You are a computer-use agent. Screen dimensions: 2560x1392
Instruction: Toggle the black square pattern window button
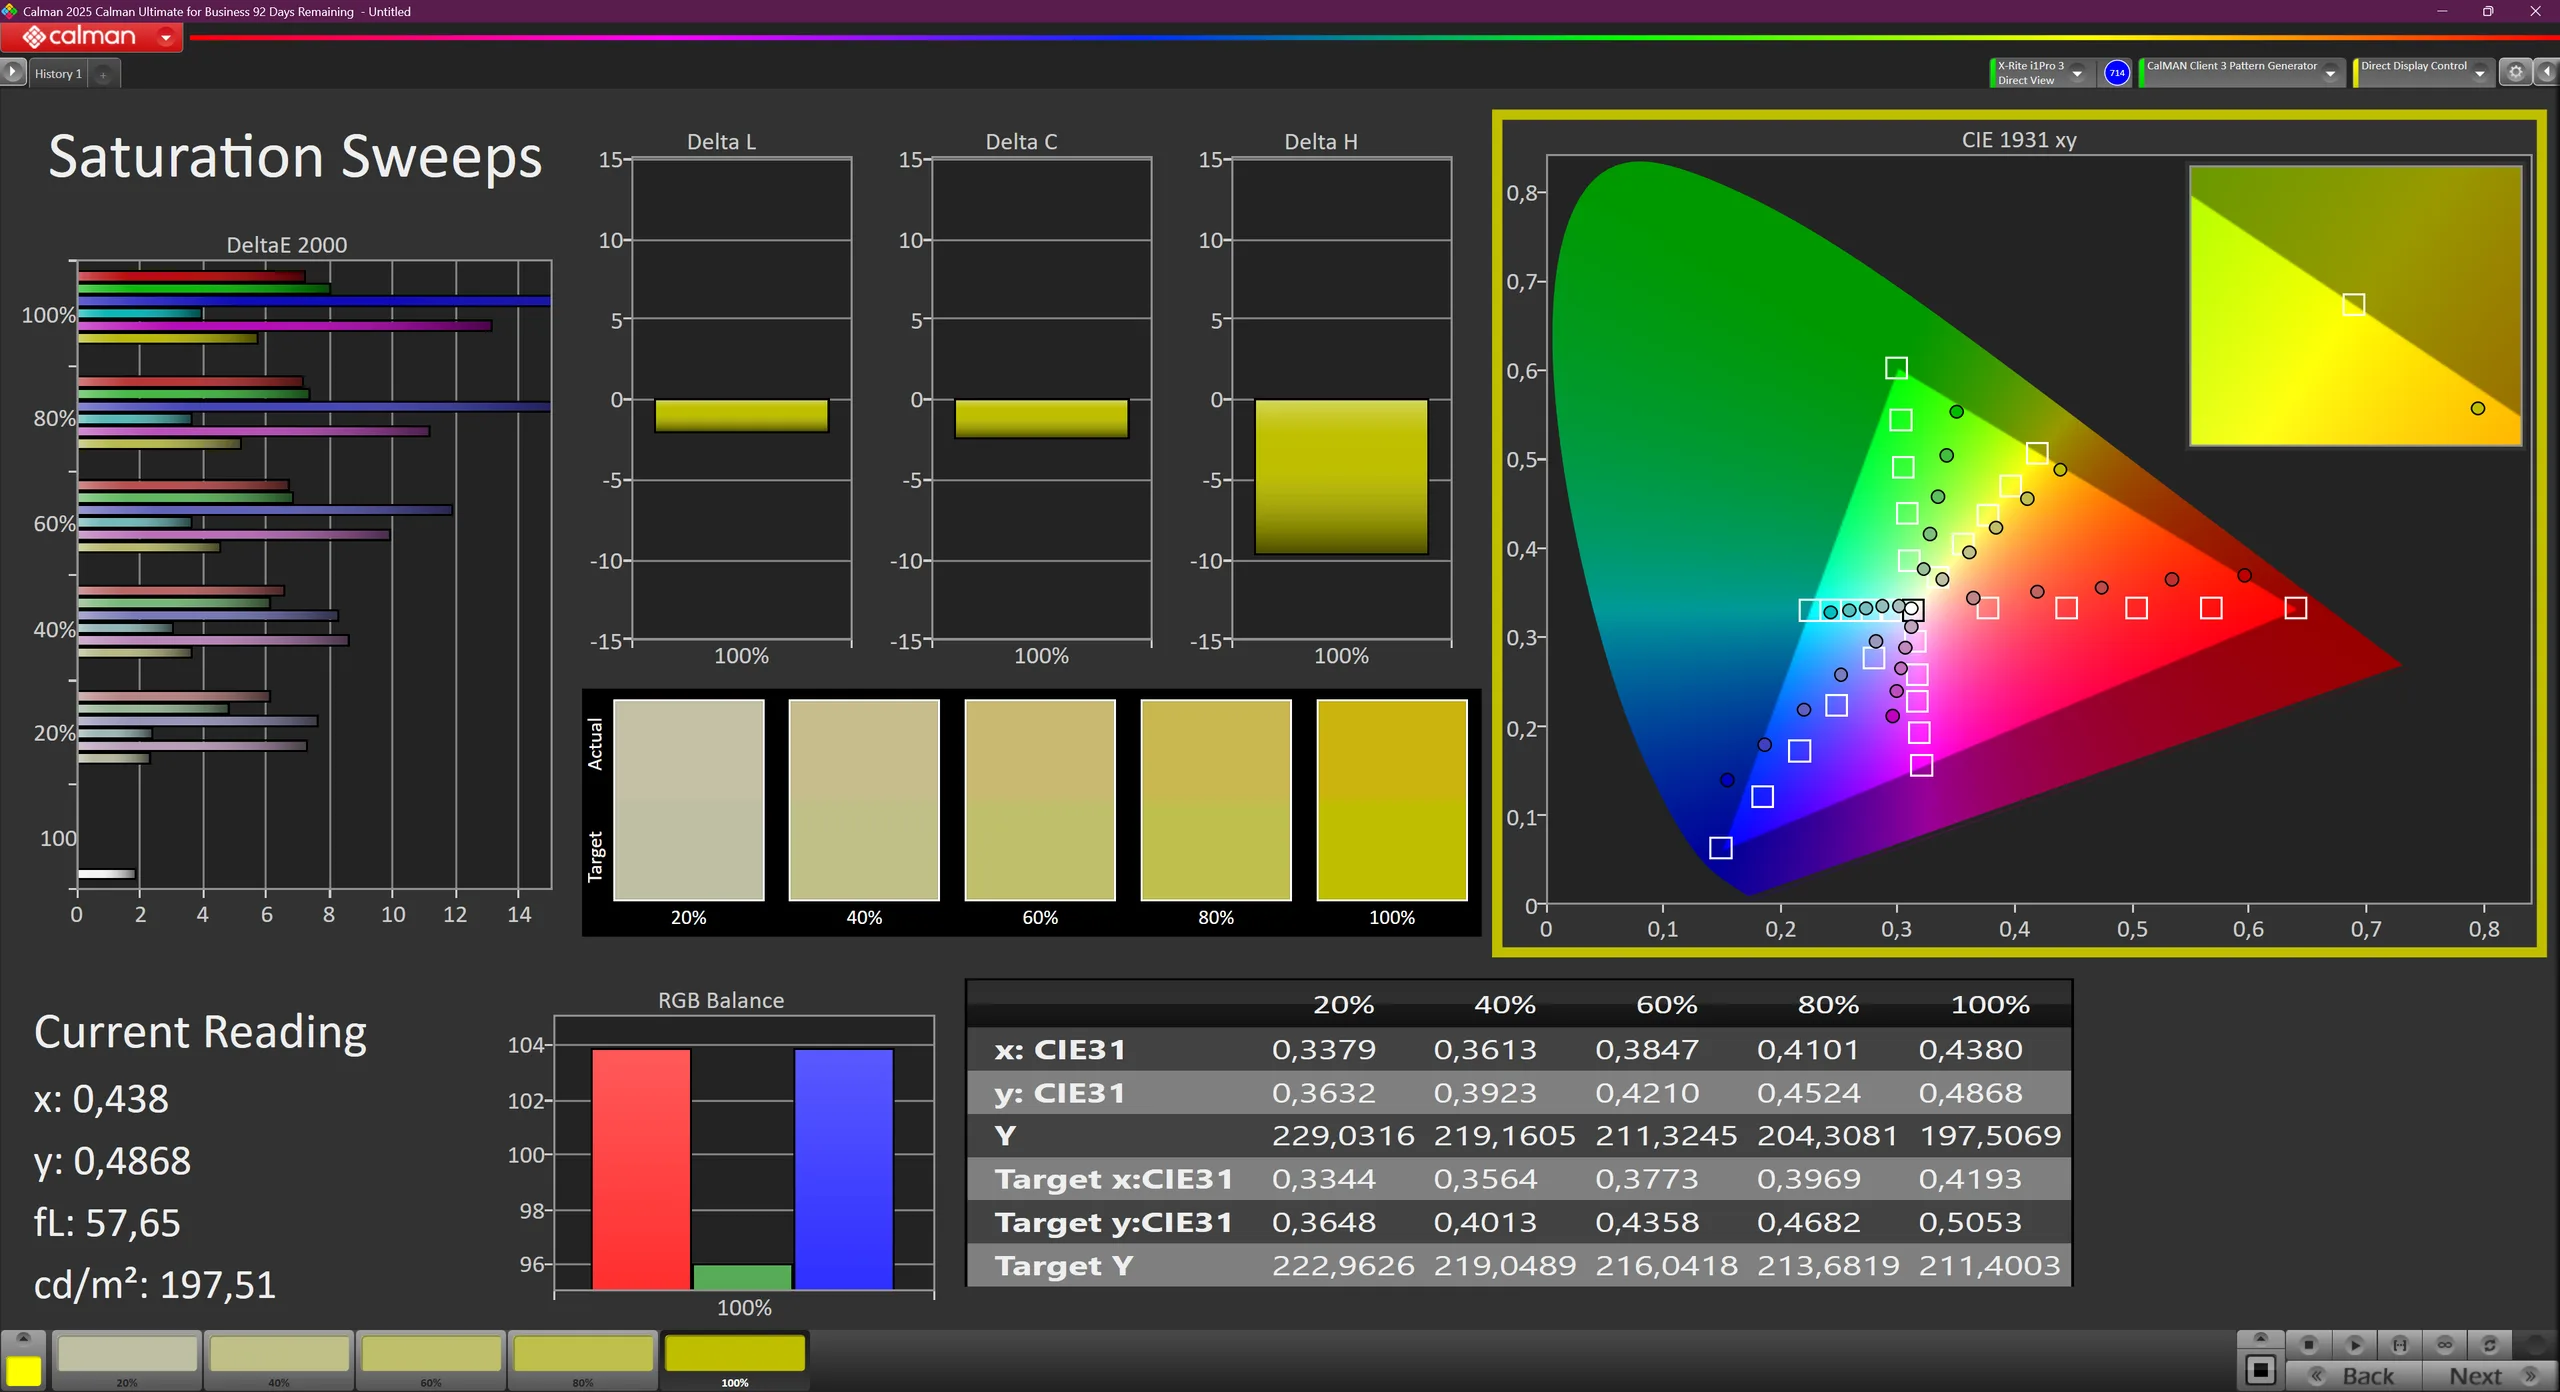2260,1370
